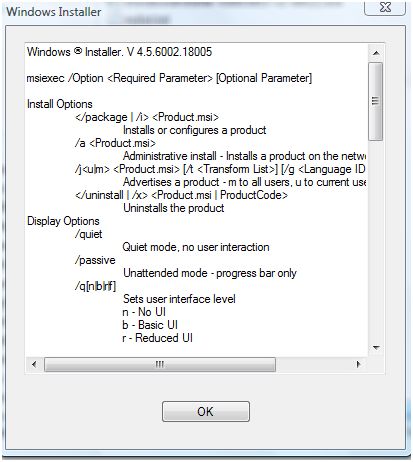Click 'Installs or configures a product' text
The height and width of the screenshot is (462, 413).
pos(195,130)
